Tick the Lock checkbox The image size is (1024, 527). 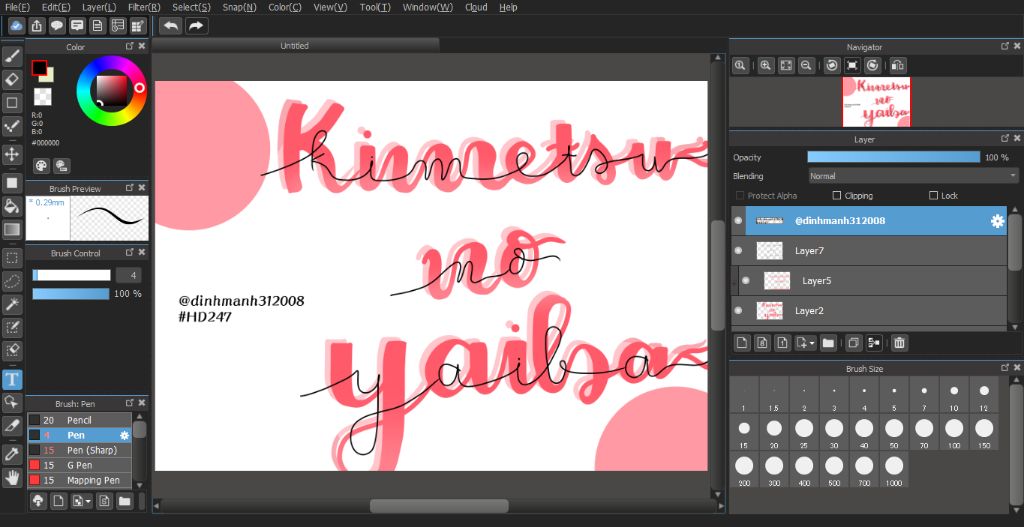click(x=933, y=196)
